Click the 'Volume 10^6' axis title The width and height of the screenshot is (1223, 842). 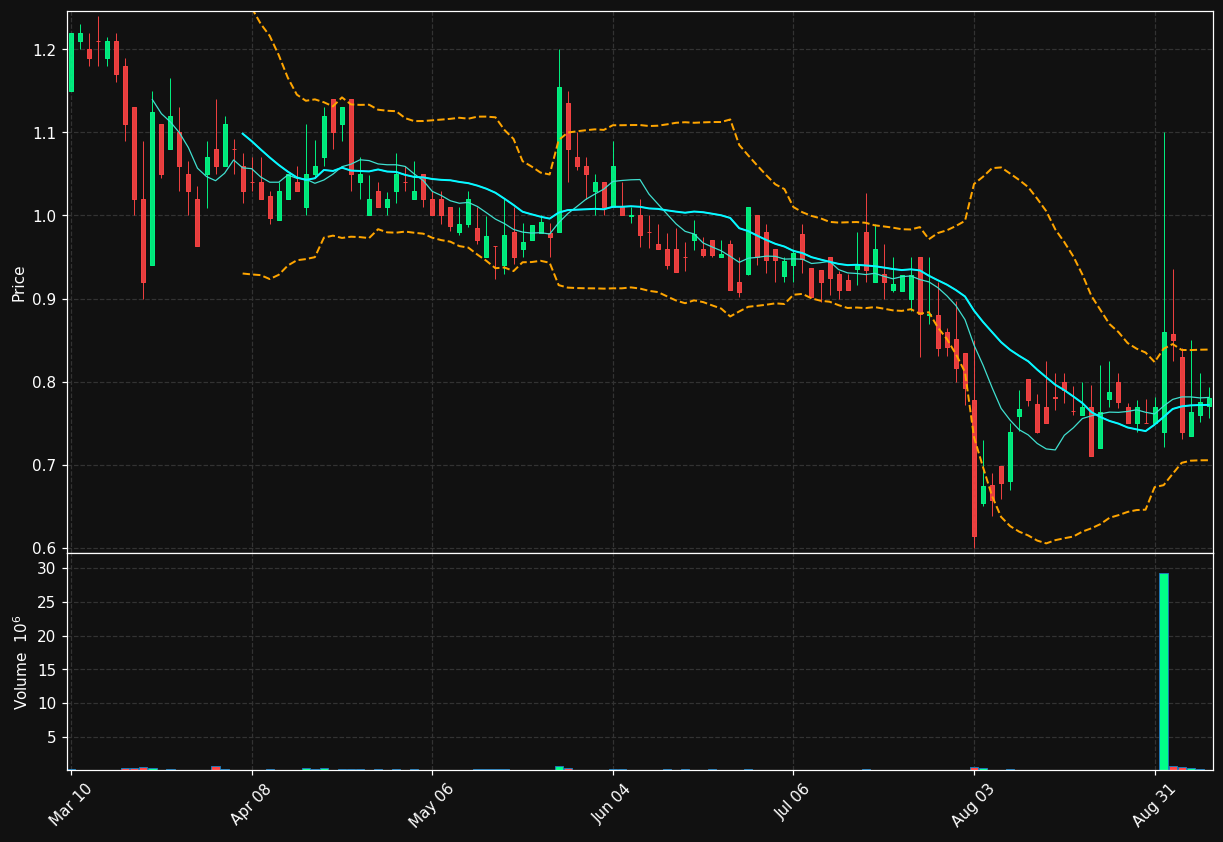[19, 662]
